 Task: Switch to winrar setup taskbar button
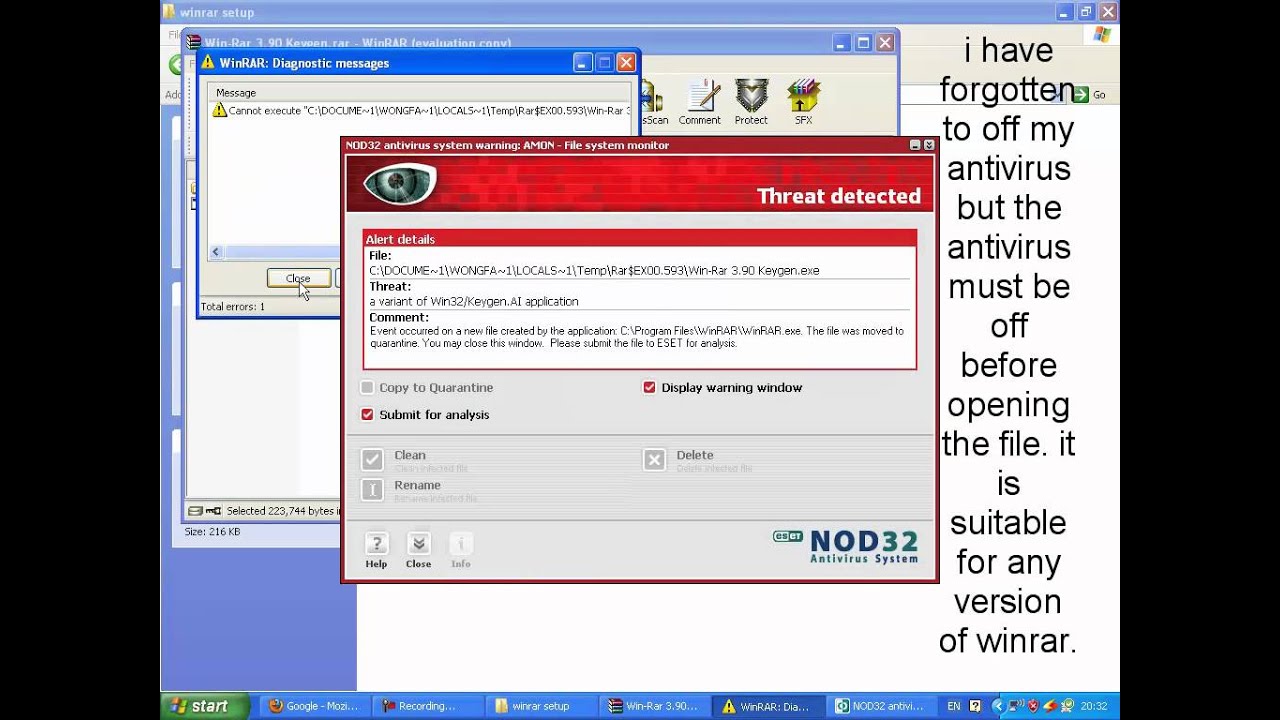click(539, 706)
